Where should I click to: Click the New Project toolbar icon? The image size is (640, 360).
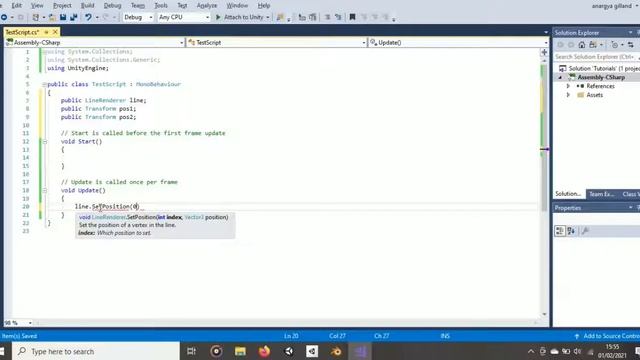pos(36,17)
